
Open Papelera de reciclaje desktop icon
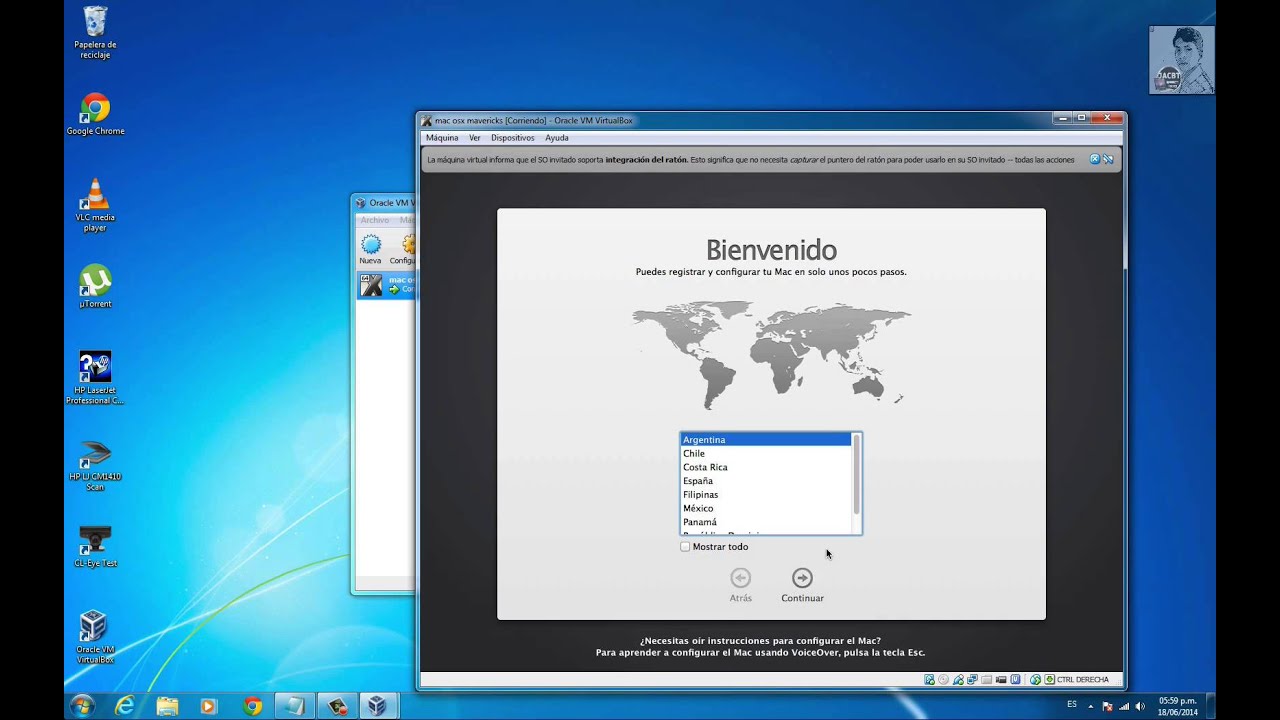coord(95,32)
